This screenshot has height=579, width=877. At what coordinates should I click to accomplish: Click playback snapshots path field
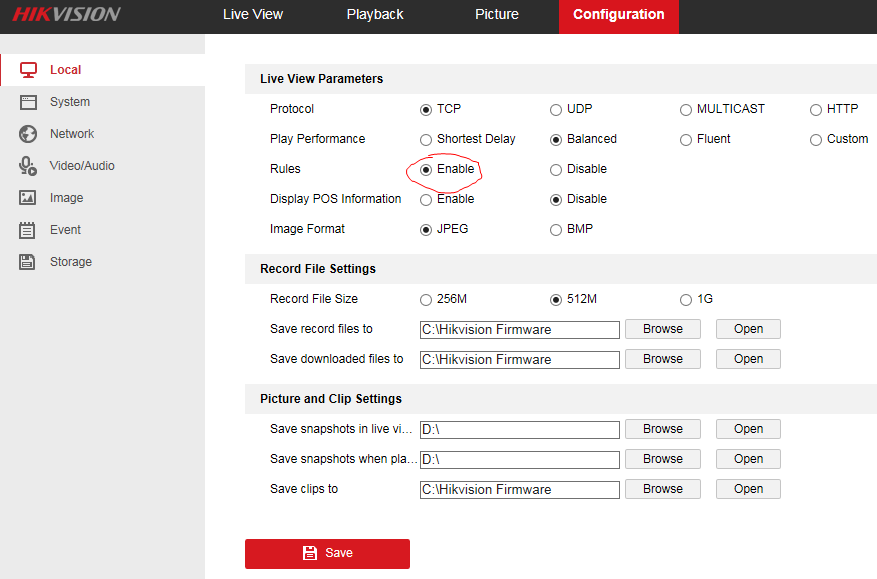point(520,460)
